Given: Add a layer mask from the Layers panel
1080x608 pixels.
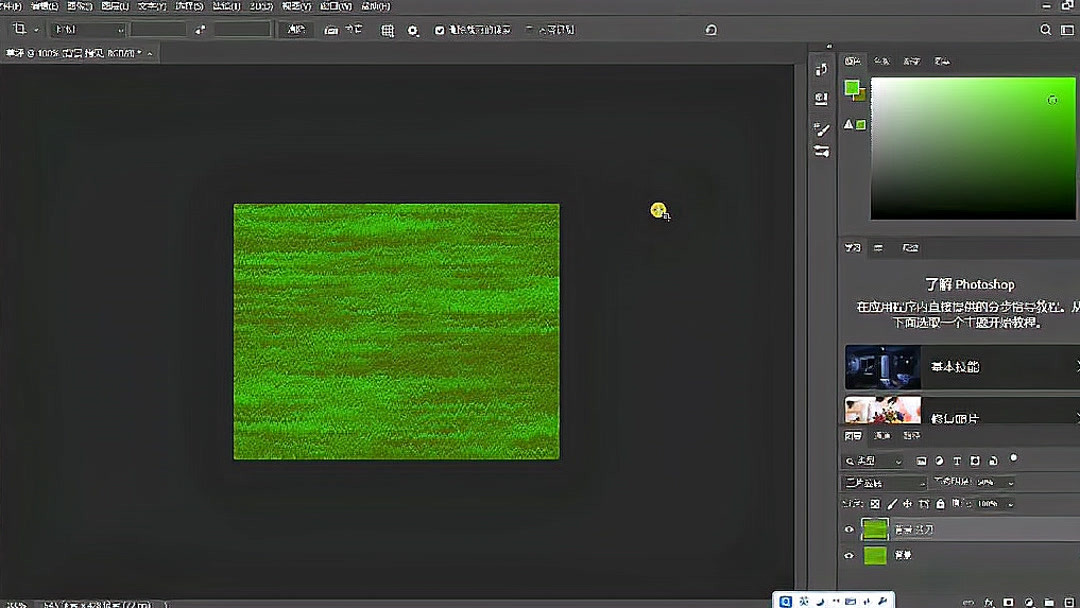Looking at the screenshot, I should click(x=1008, y=601).
